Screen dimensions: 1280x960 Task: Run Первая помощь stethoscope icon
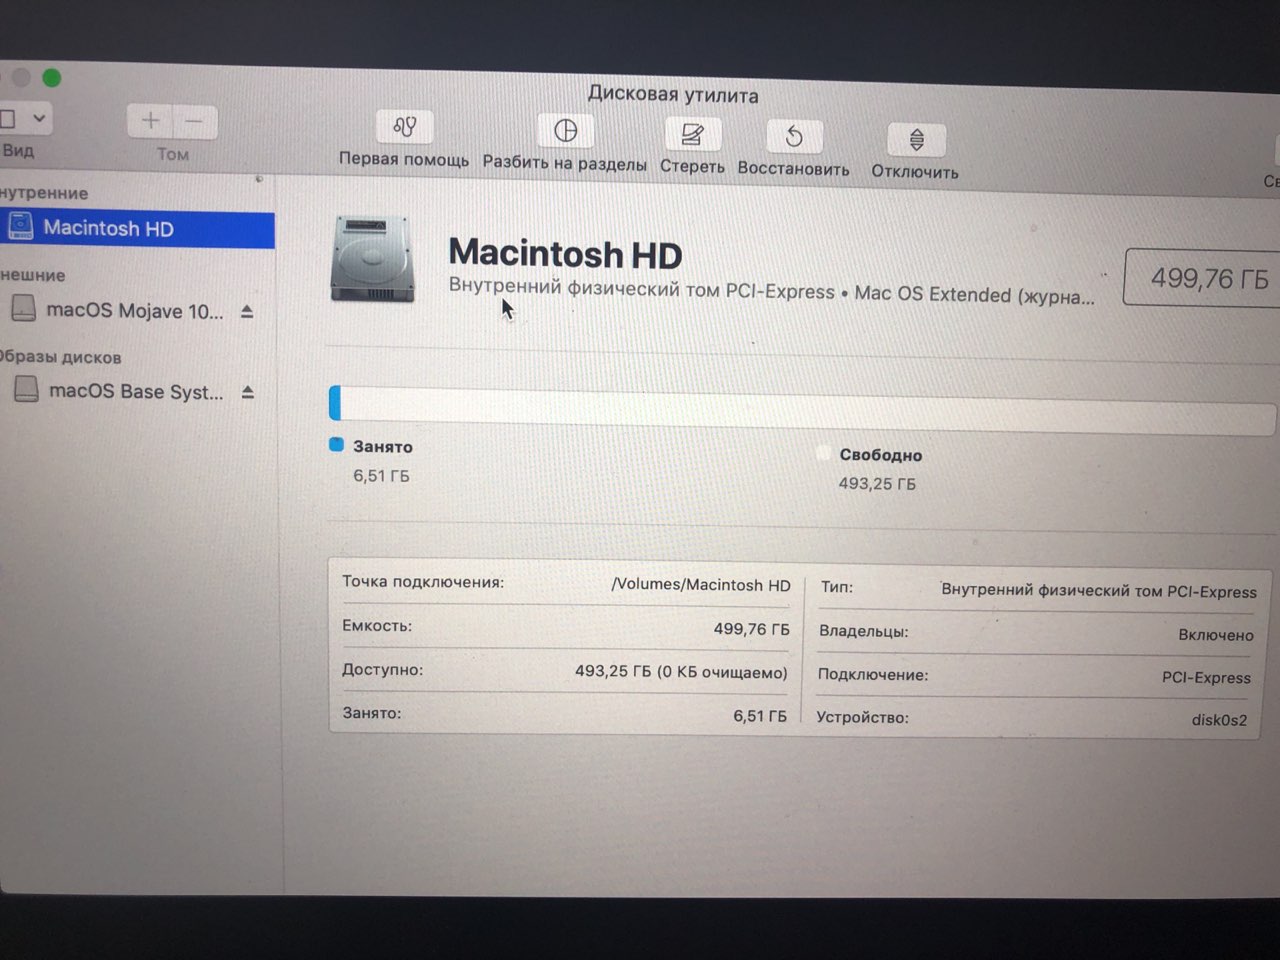404,127
